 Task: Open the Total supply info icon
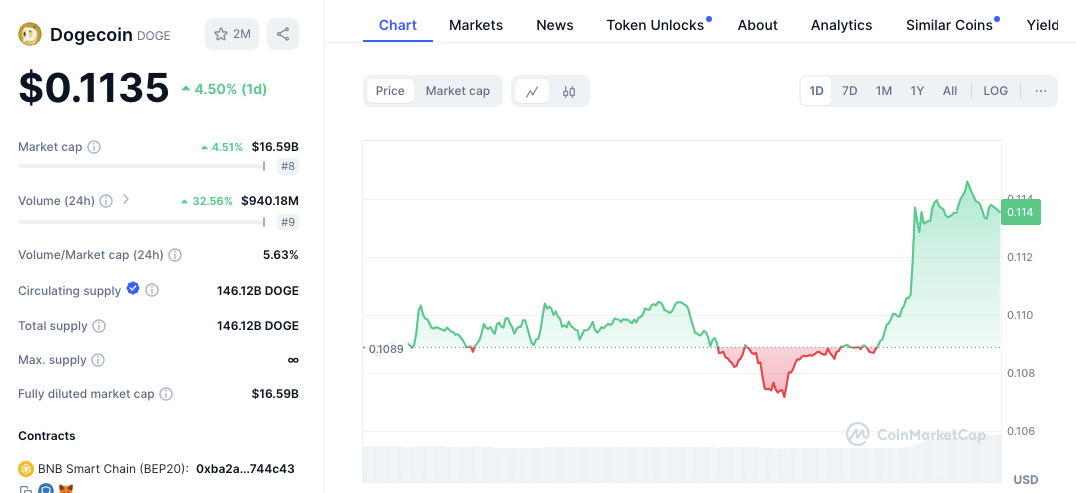click(99, 325)
